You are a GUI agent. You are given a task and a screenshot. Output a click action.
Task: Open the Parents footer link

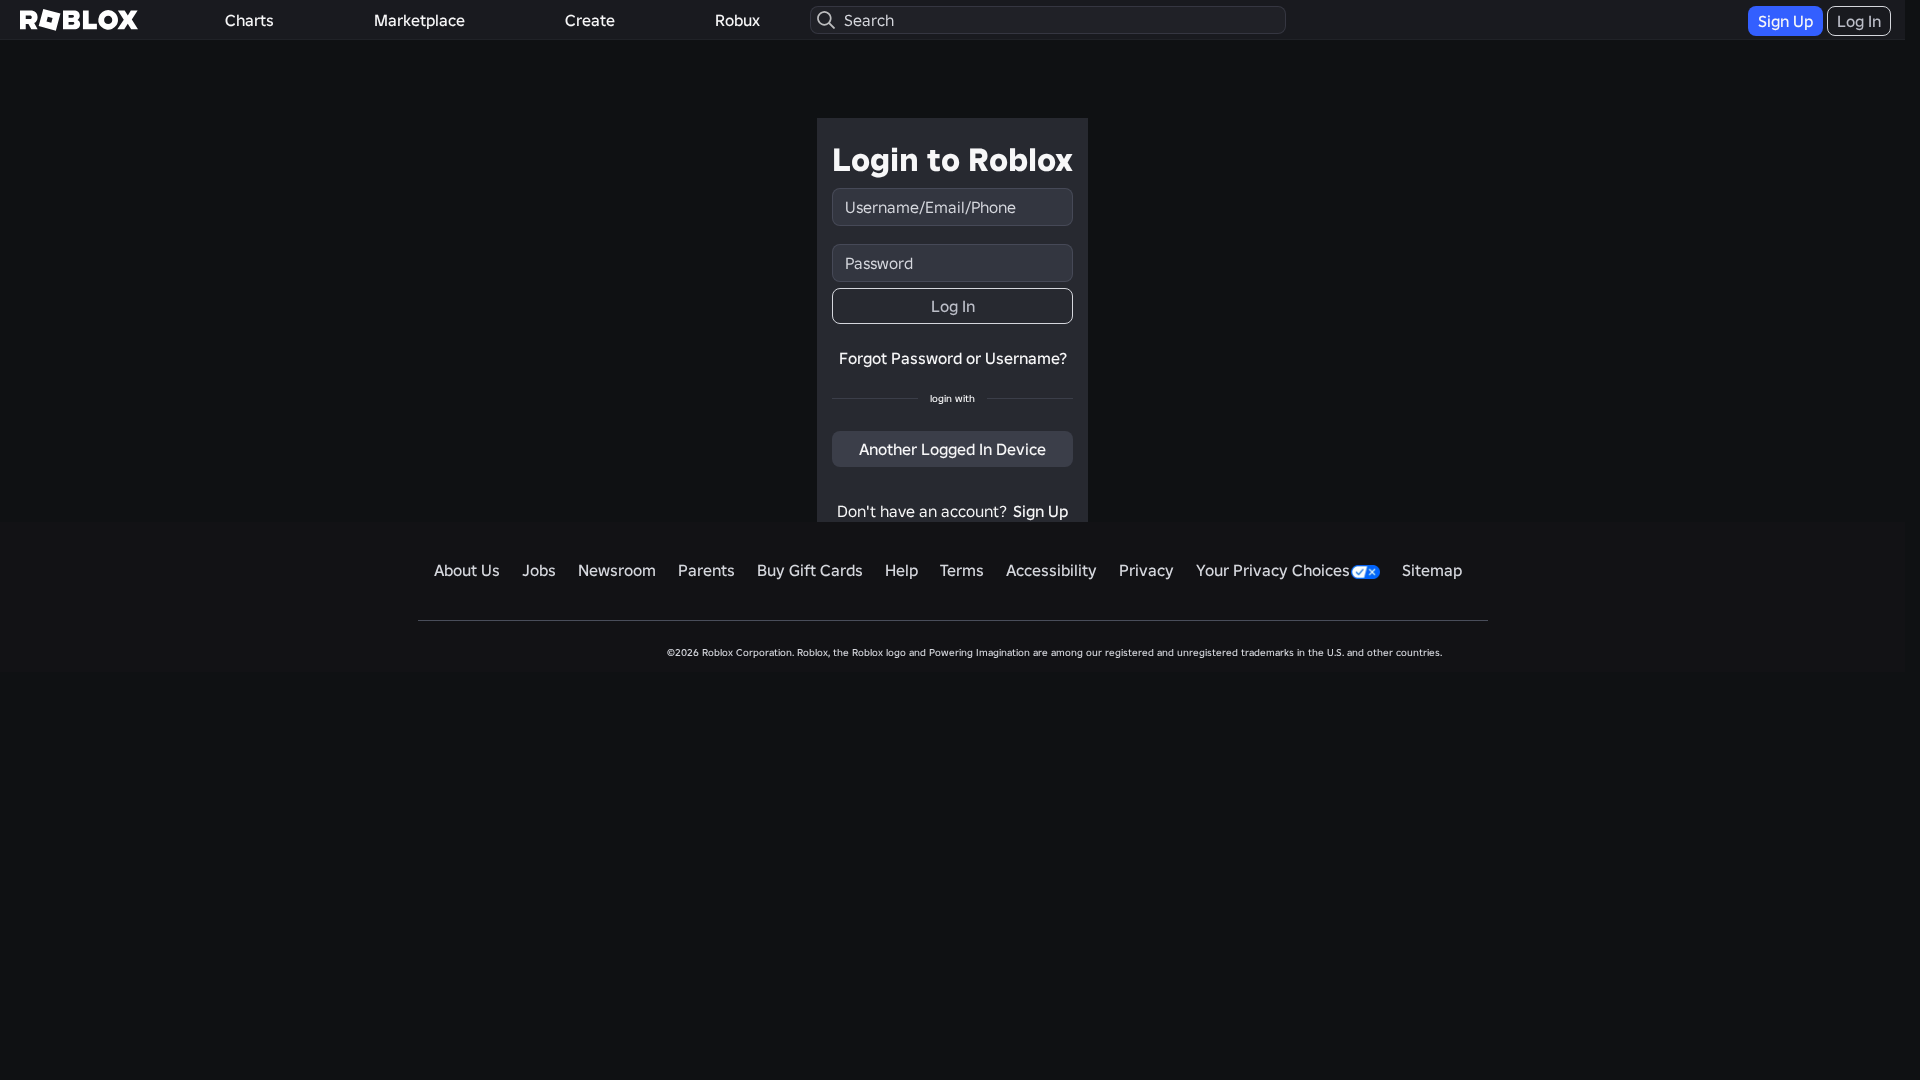(706, 570)
